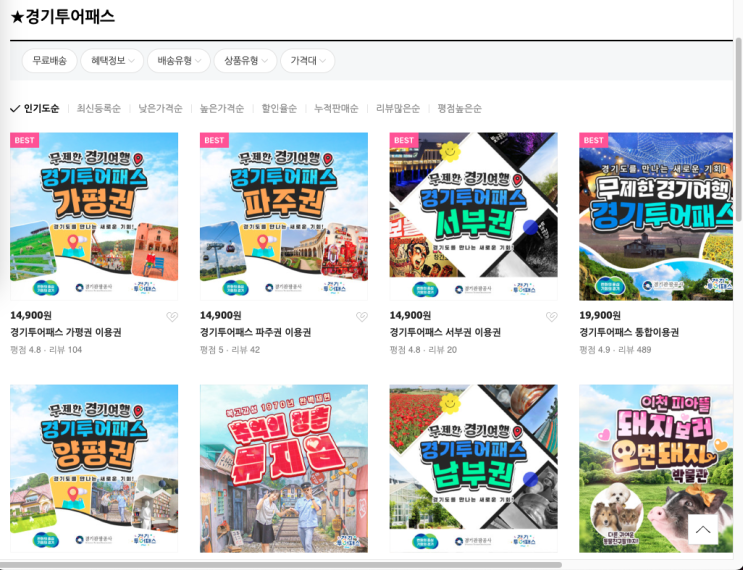Click the scroll-to-top arrow button
743x570 pixels.
click(x=703, y=529)
